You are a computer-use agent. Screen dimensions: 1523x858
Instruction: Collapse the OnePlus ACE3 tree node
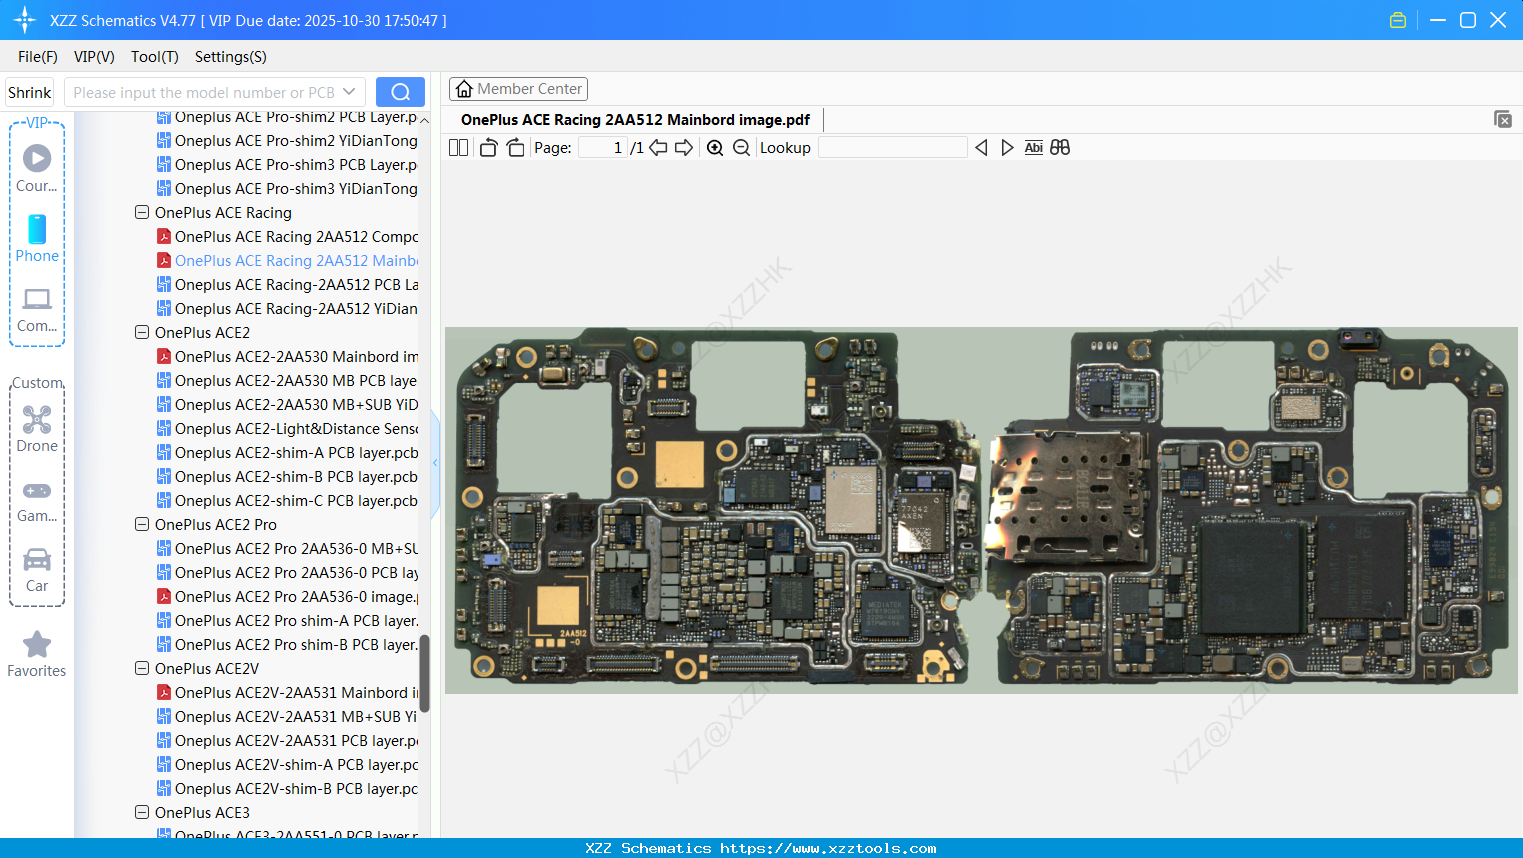[141, 812]
